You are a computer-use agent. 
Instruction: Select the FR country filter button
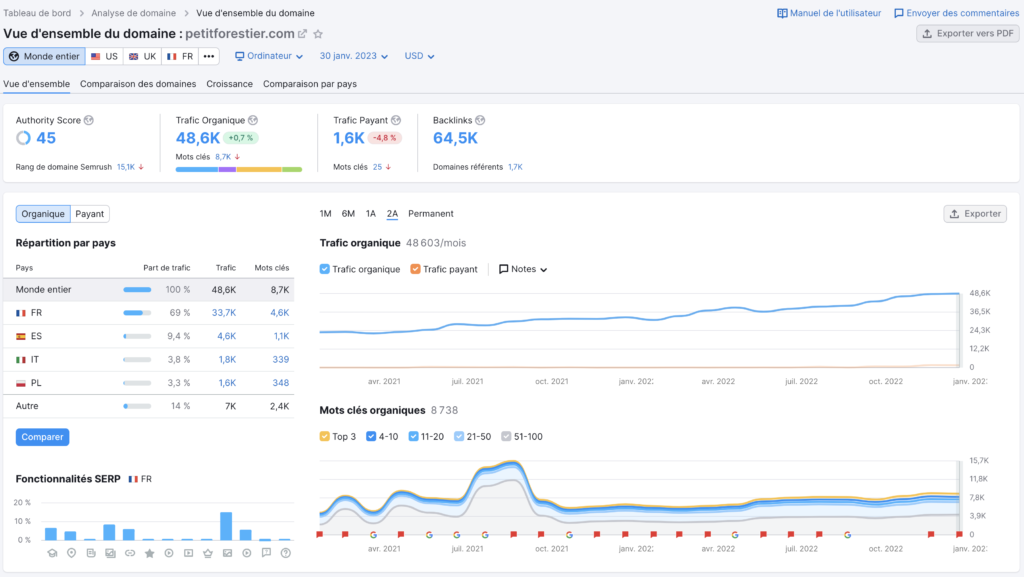click(x=180, y=56)
